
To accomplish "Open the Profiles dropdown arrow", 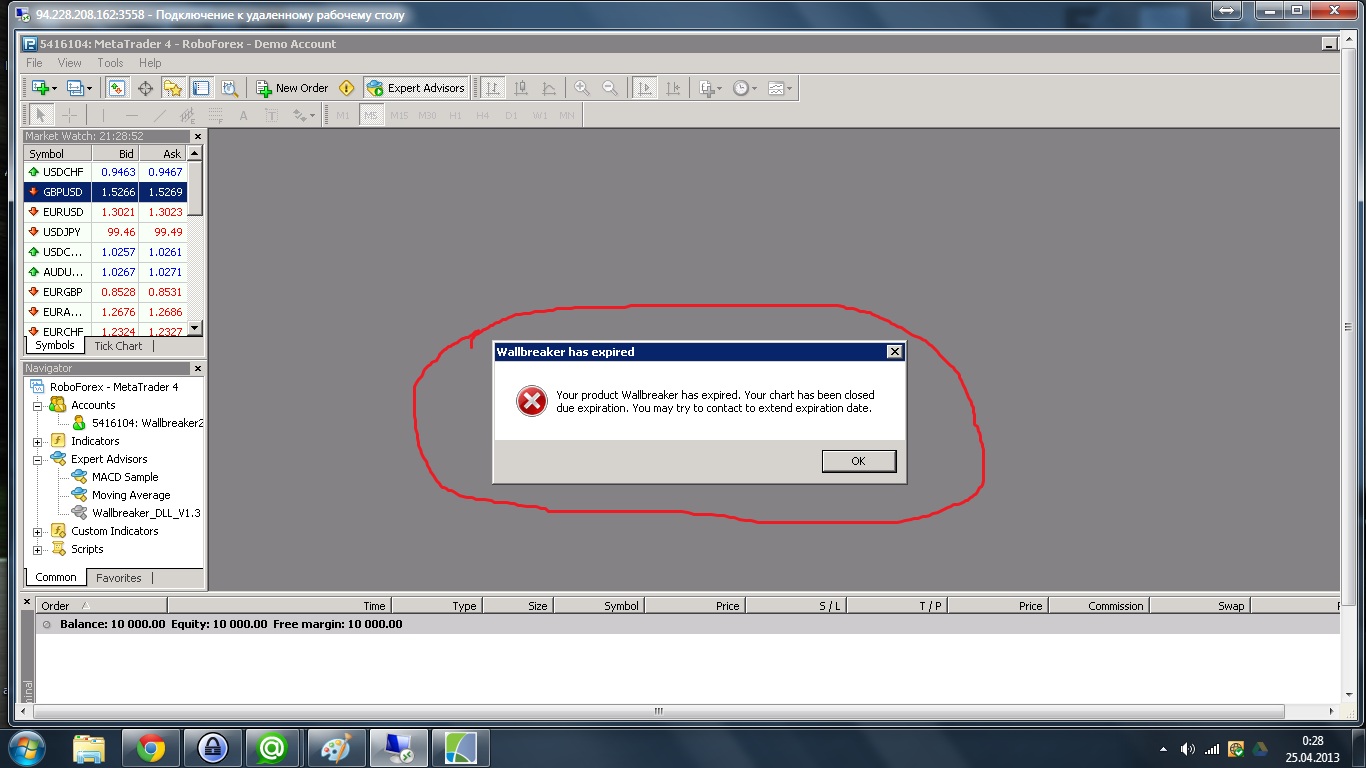I will click(x=89, y=88).
